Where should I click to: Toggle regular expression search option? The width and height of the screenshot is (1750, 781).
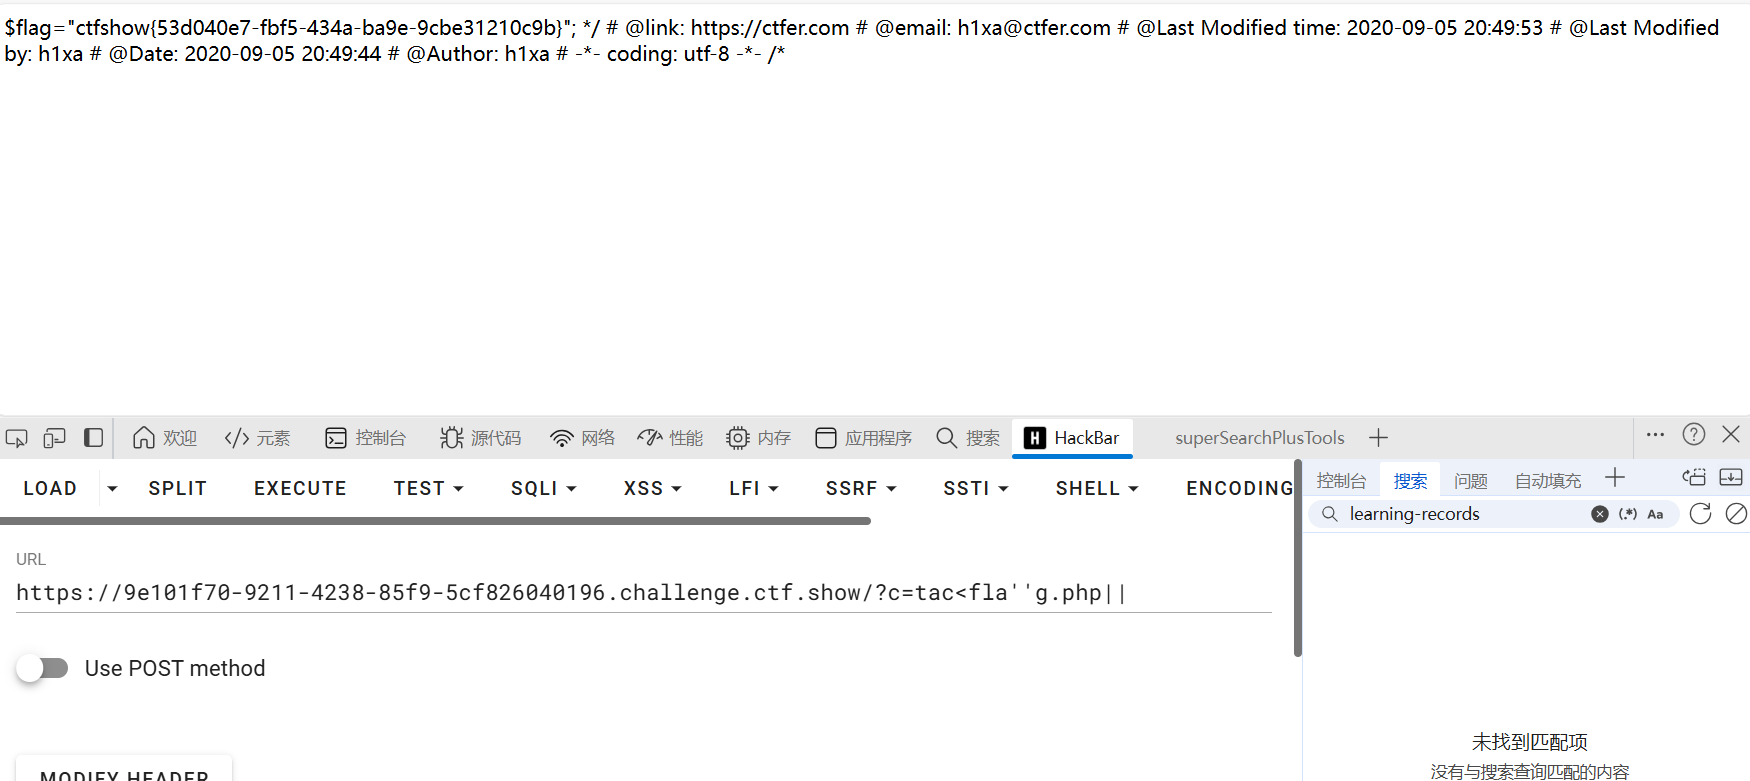(1628, 514)
